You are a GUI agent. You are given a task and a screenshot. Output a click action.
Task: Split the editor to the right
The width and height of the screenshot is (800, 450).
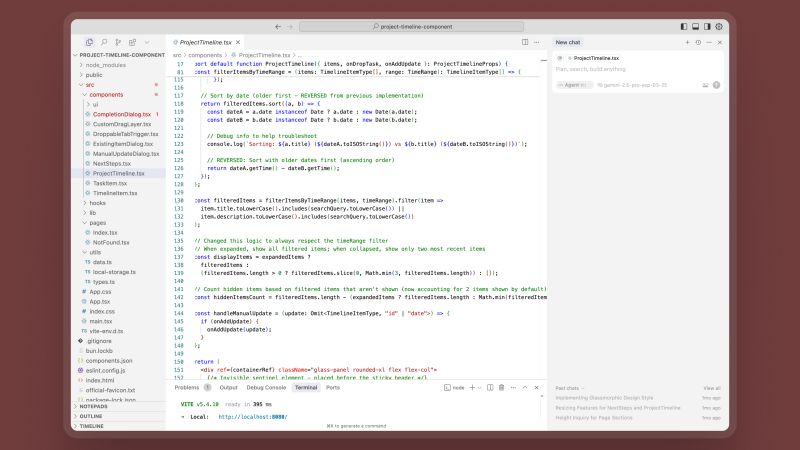pyautogui.click(x=525, y=42)
